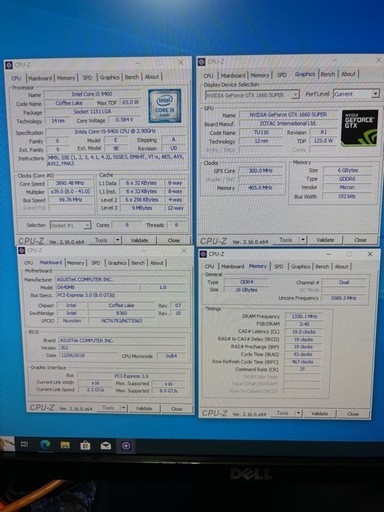Open Bench tab in the CPU window
This screenshot has width=384, height=512.
(132, 77)
